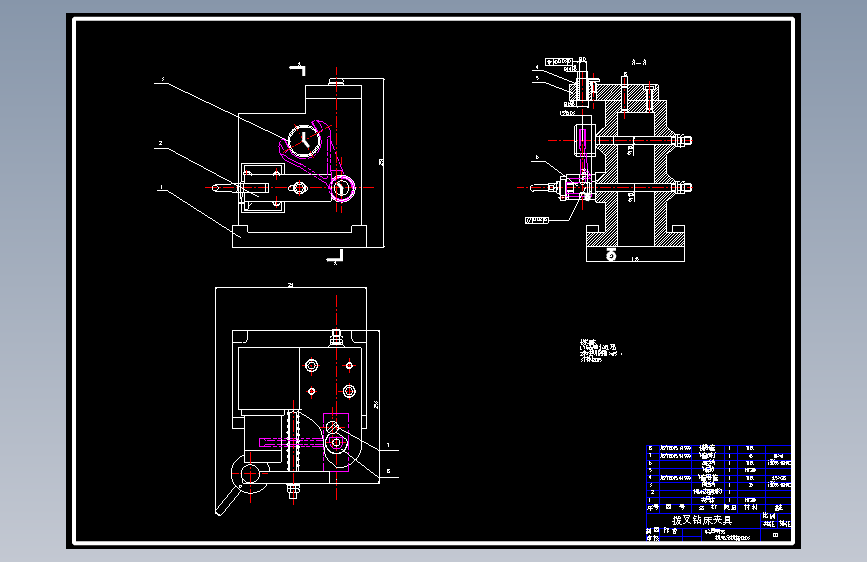Click balloon number 1 label beside bottom view
The width and height of the screenshot is (867, 562).
click(388, 445)
